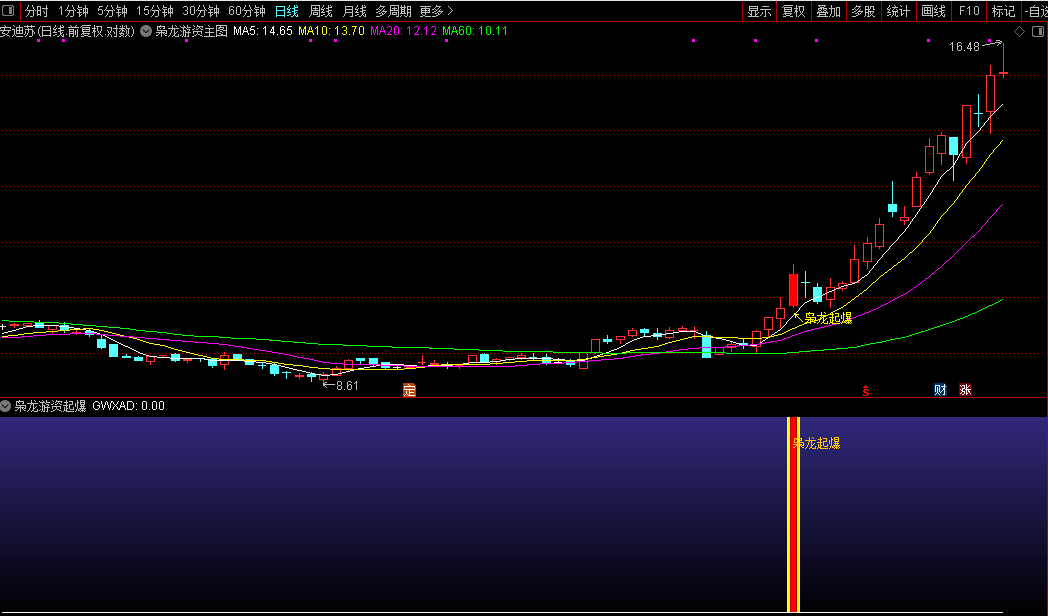The width and height of the screenshot is (1048, 616).
Task: Expand the 枭龙游资起爆 sub-indicator chevron
Action: [5, 406]
